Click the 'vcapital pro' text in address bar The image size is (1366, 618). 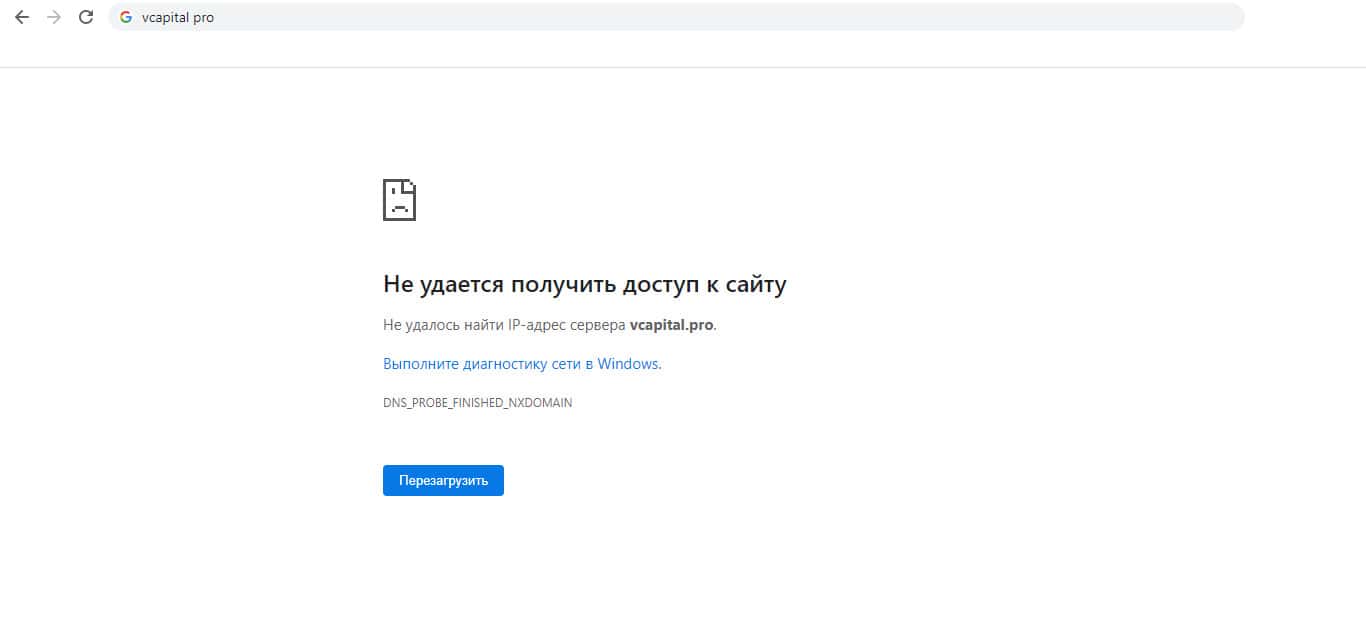coord(178,17)
